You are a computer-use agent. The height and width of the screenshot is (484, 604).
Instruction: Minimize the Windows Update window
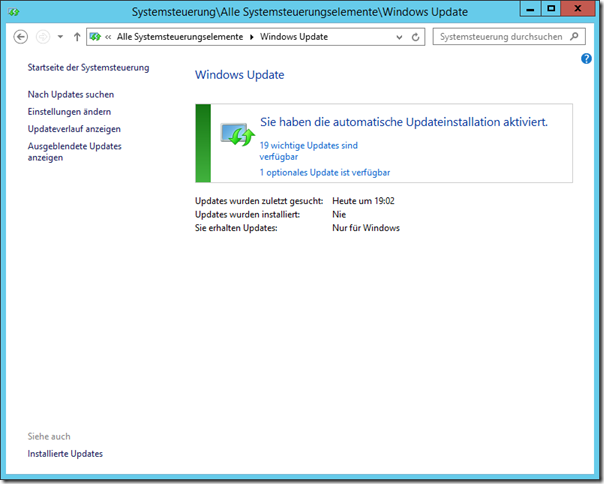point(530,9)
